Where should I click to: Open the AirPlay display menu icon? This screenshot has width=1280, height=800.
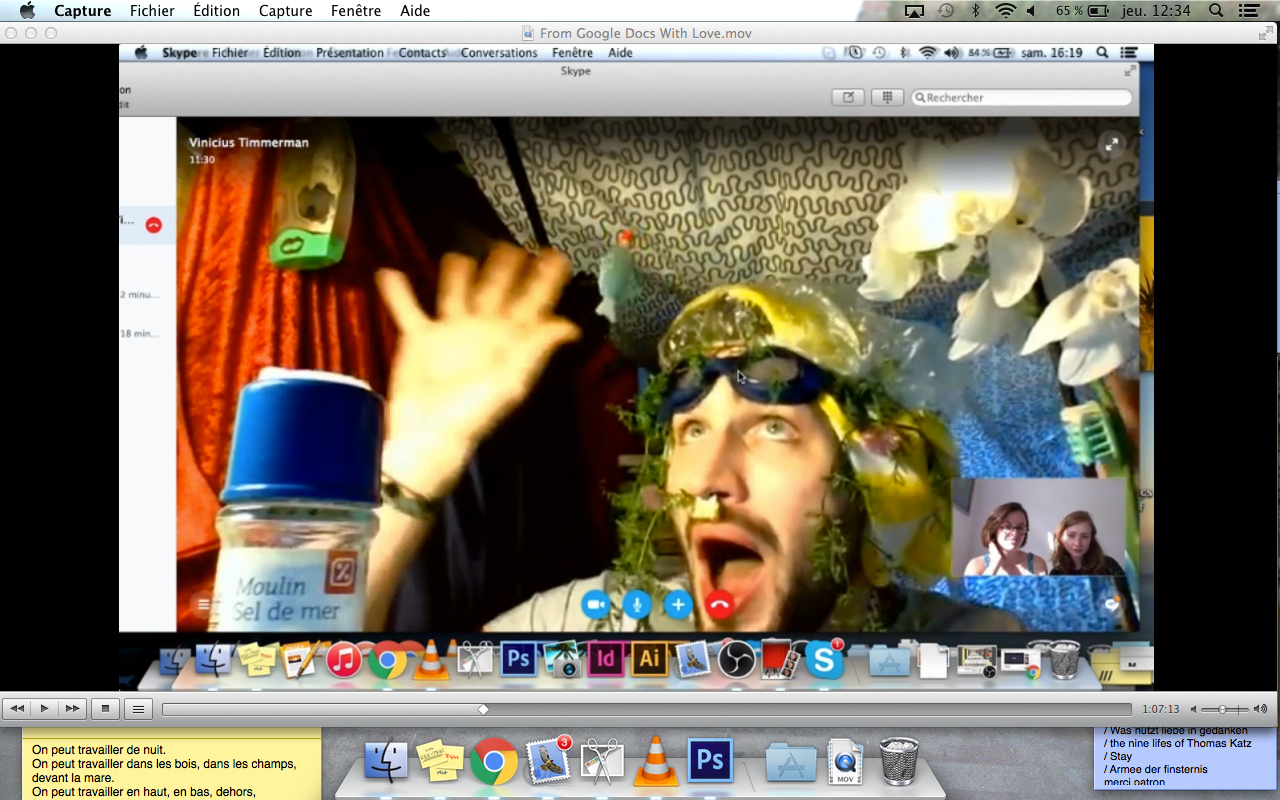[x=914, y=11]
